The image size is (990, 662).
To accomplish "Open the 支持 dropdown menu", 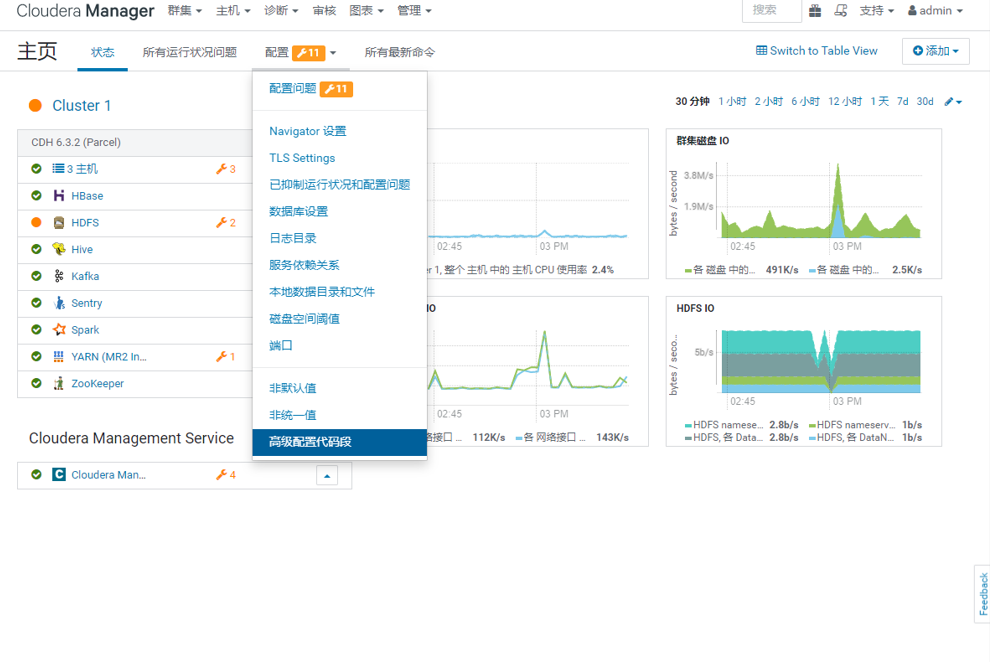I will pos(877,11).
